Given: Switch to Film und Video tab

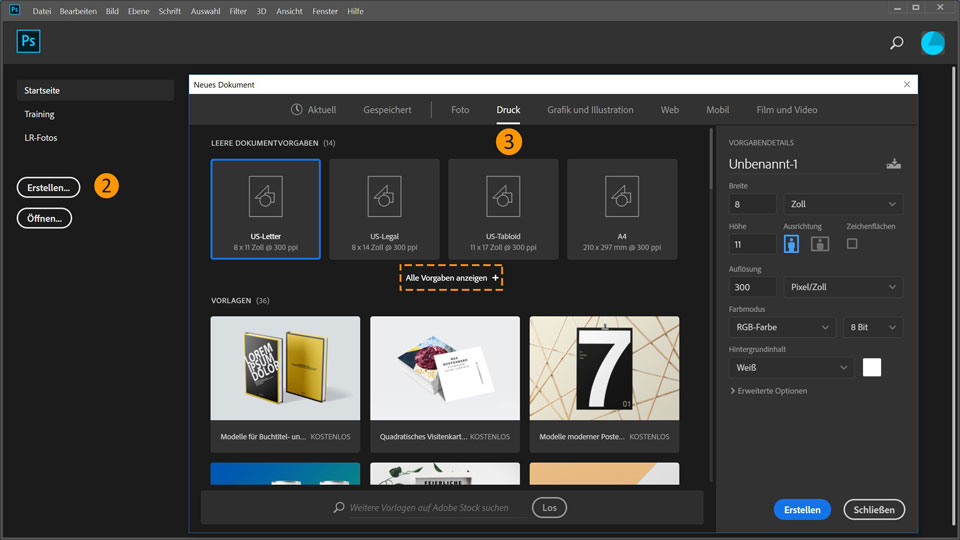Looking at the screenshot, I should 787,110.
